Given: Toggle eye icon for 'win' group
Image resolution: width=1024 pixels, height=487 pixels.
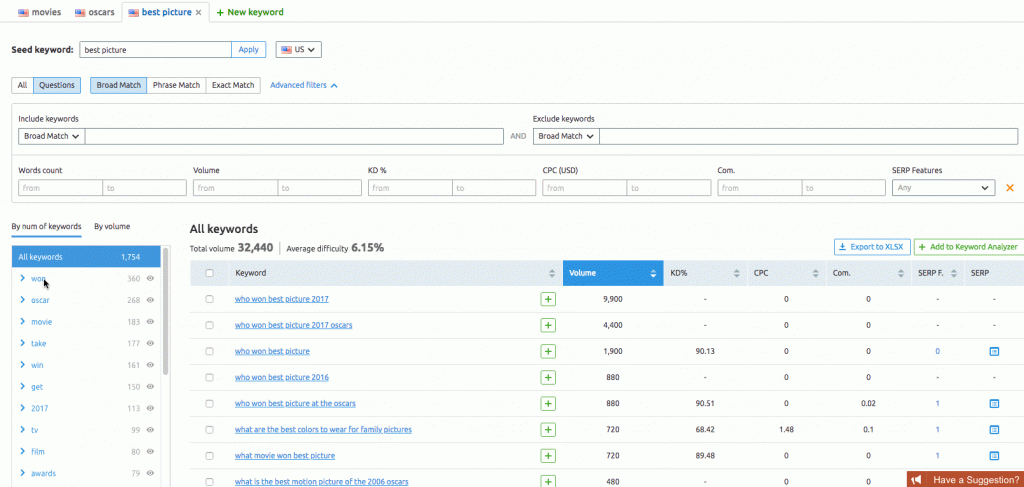Looking at the screenshot, I should [x=150, y=365].
